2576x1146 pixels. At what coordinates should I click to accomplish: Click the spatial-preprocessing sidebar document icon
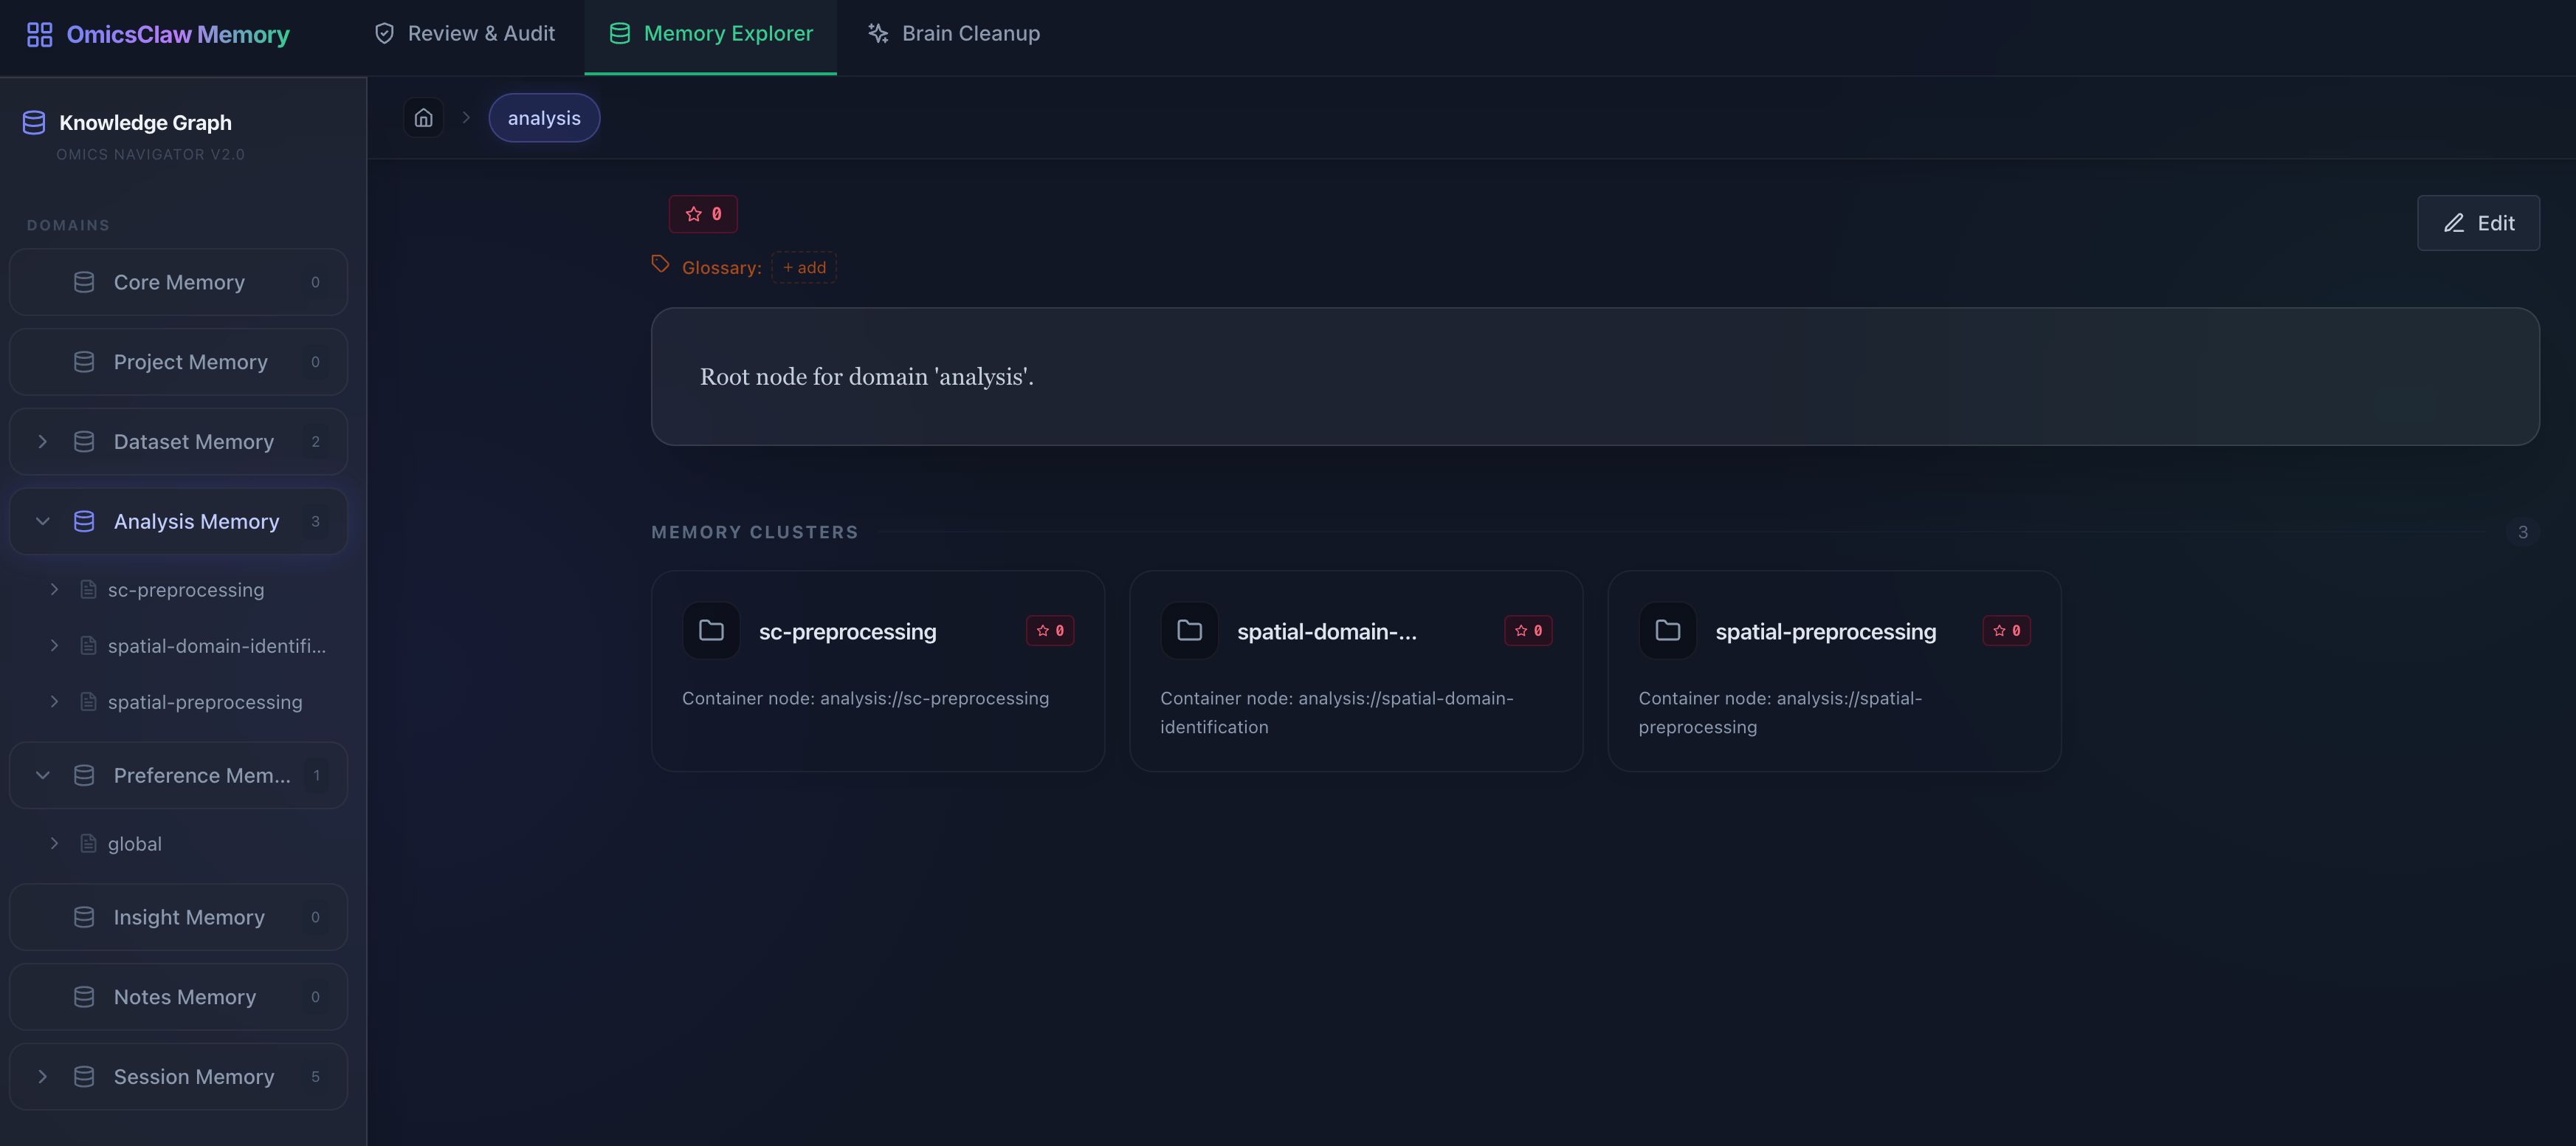tap(88, 702)
